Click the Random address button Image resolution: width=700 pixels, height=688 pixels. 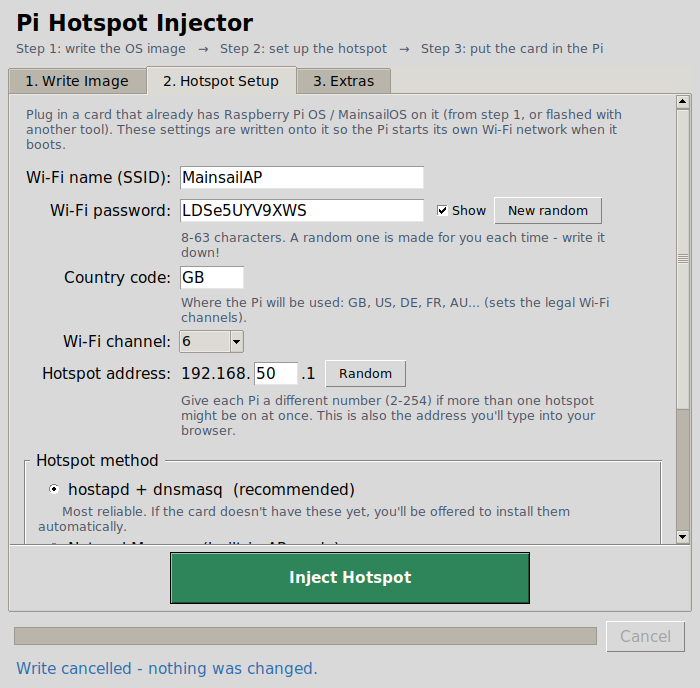click(x=365, y=374)
